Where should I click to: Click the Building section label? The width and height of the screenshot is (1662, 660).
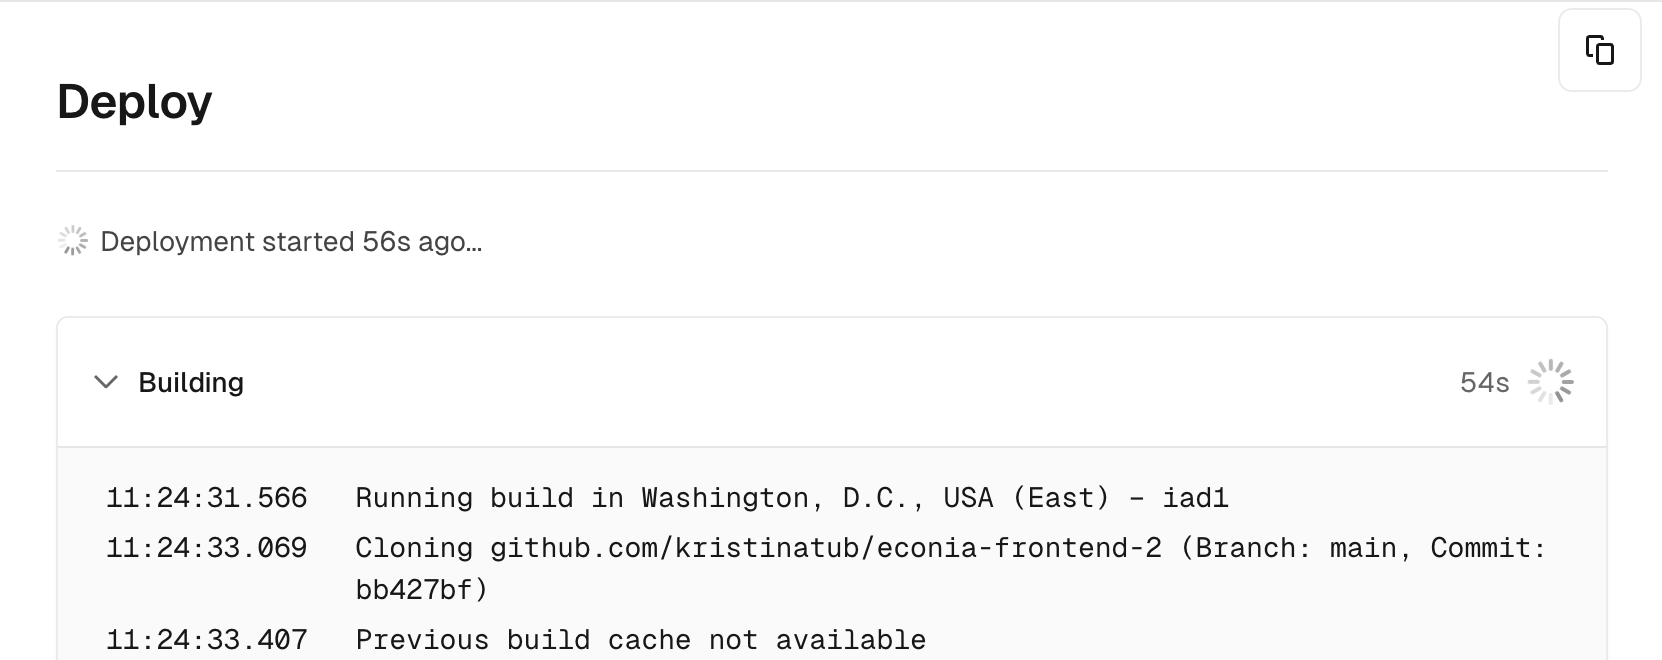pos(191,382)
